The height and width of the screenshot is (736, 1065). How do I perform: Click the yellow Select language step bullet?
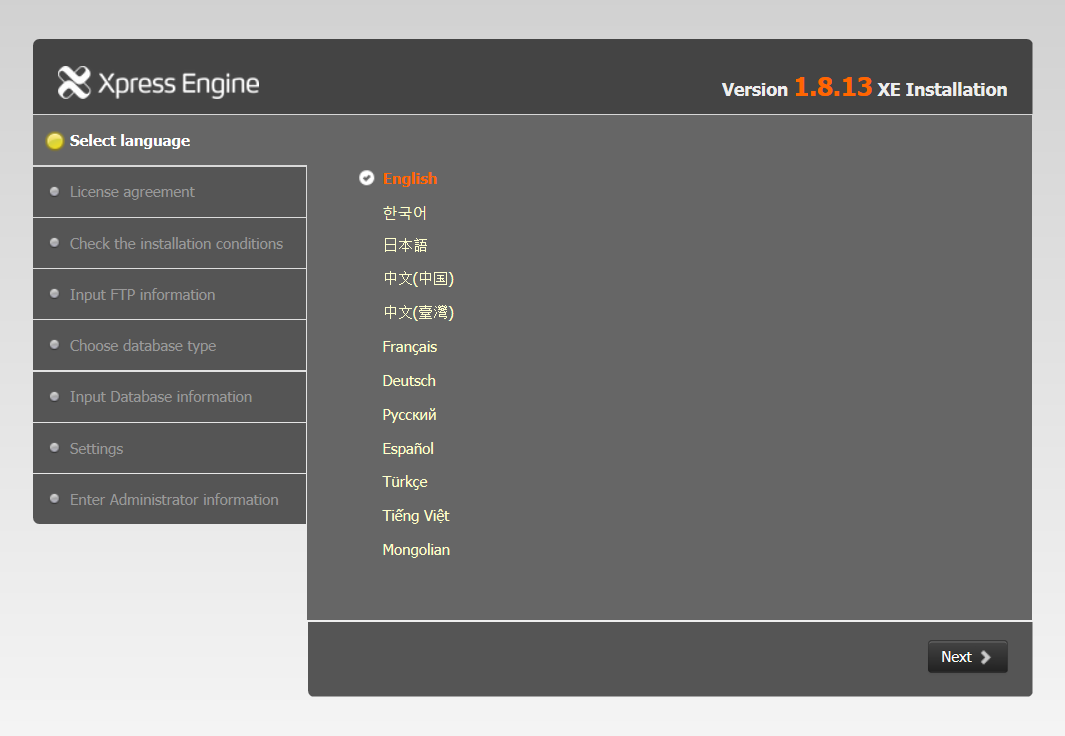tap(55, 141)
